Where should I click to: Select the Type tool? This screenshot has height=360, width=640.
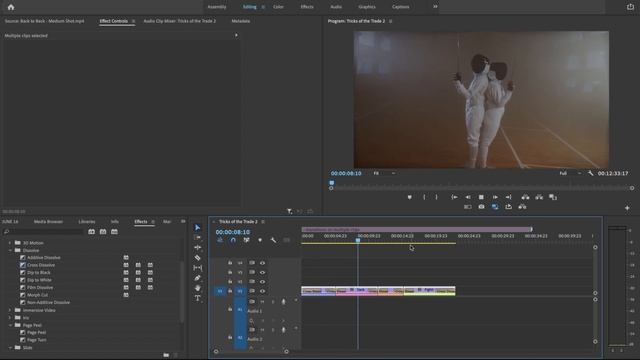[x=198, y=298]
